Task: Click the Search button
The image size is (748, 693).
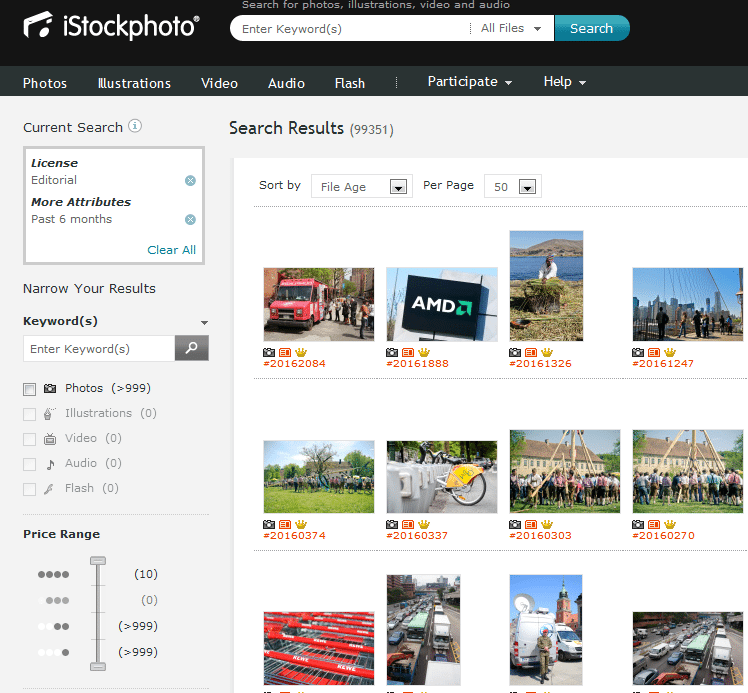Action: 592,28
